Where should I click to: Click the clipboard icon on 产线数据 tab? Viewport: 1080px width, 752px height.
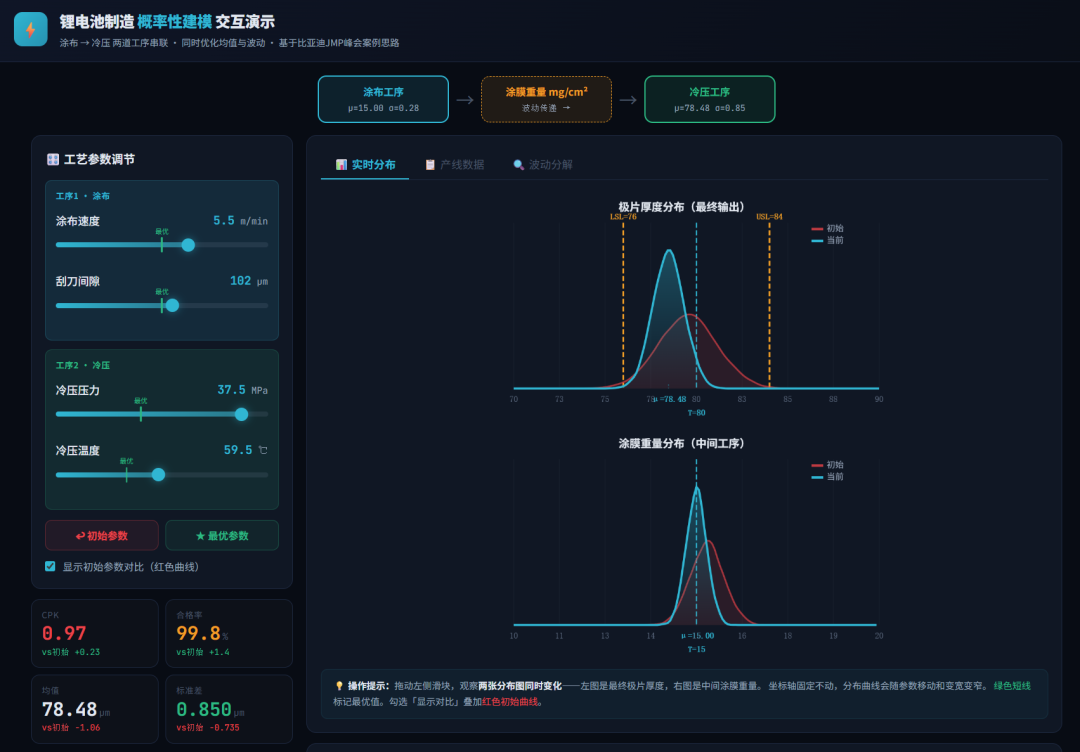[430, 165]
